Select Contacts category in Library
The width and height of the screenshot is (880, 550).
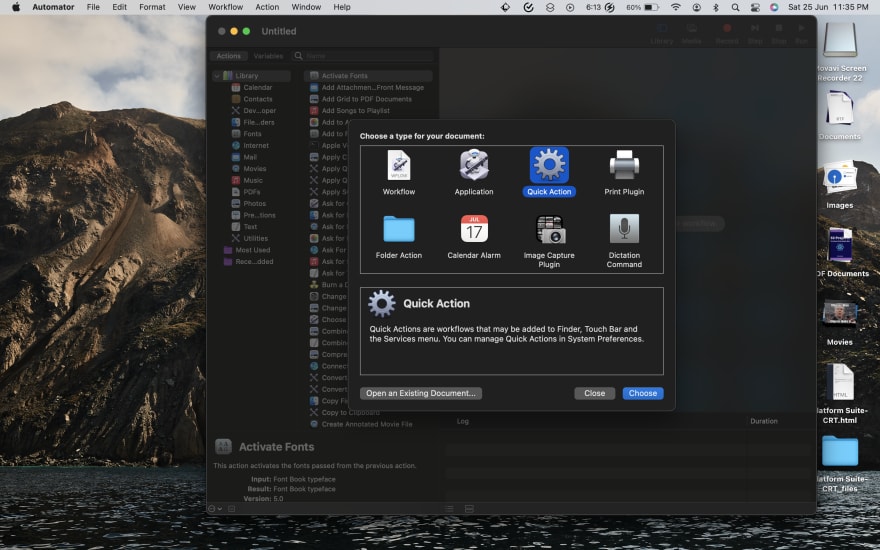pyautogui.click(x=252, y=99)
